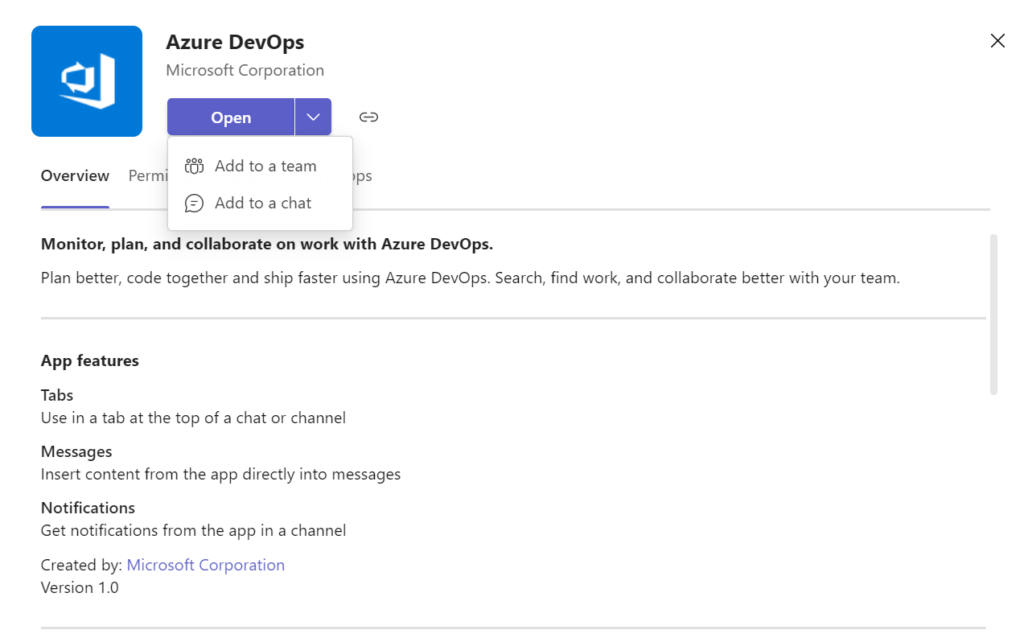
Task: Click the gray Microsoft Corporation publisher subtitle
Action: coord(245,70)
